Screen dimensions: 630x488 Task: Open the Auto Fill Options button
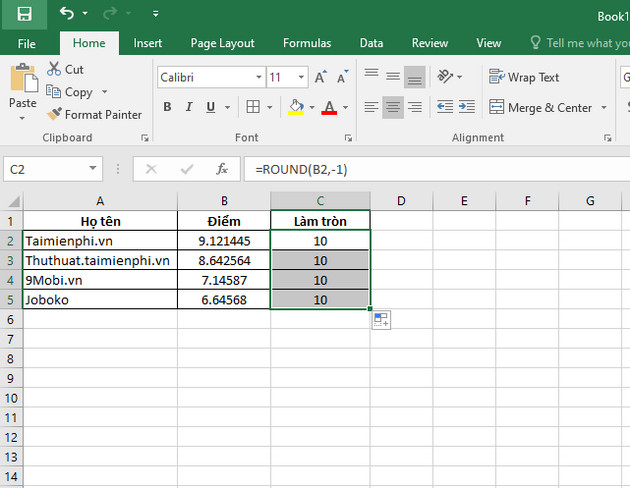(x=381, y=320)
